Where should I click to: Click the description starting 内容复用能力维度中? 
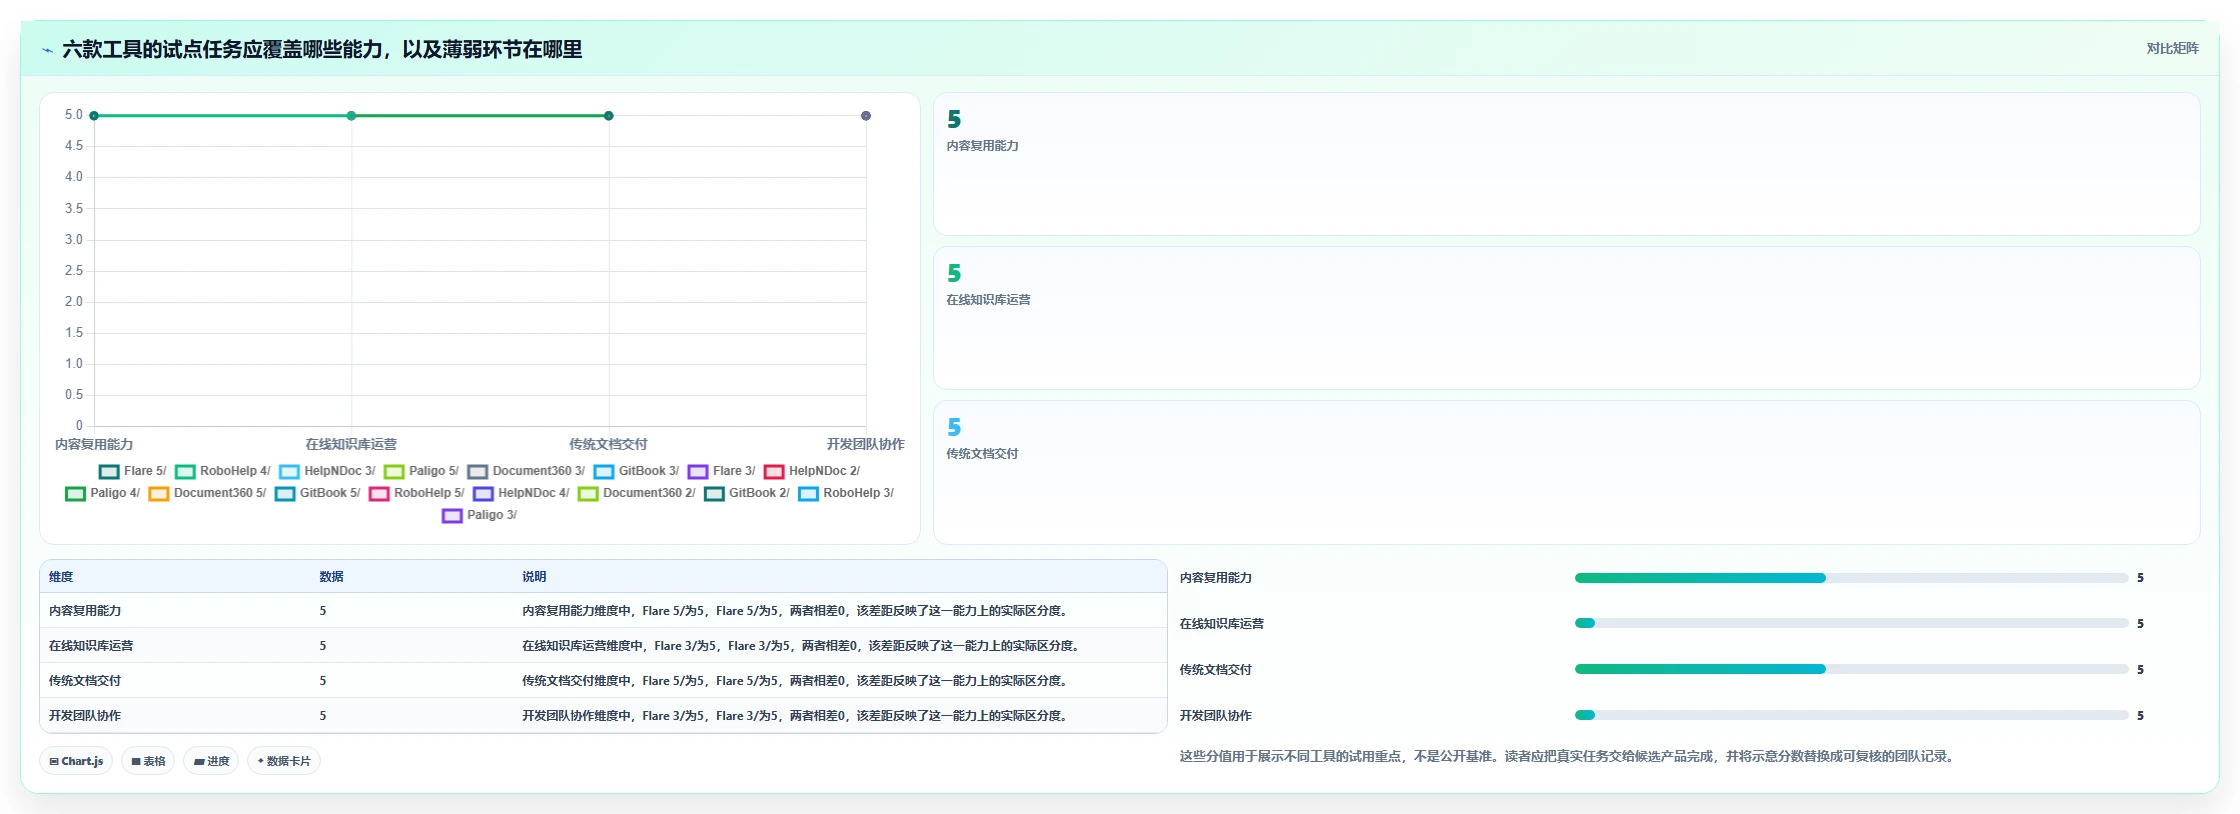tap(796, 611)
